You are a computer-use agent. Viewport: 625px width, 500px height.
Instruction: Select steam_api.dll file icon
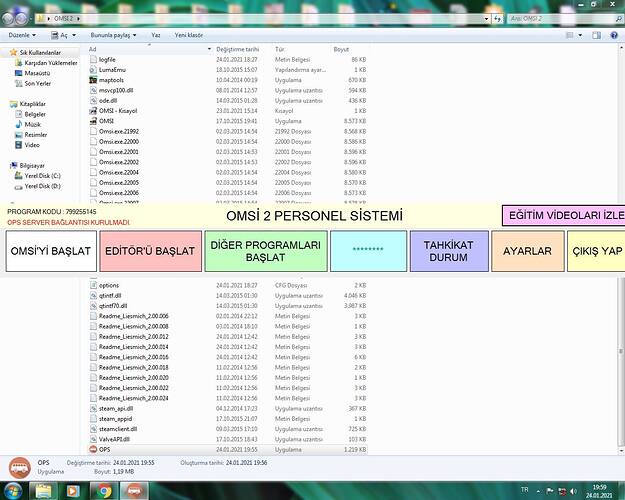point(93,409)
